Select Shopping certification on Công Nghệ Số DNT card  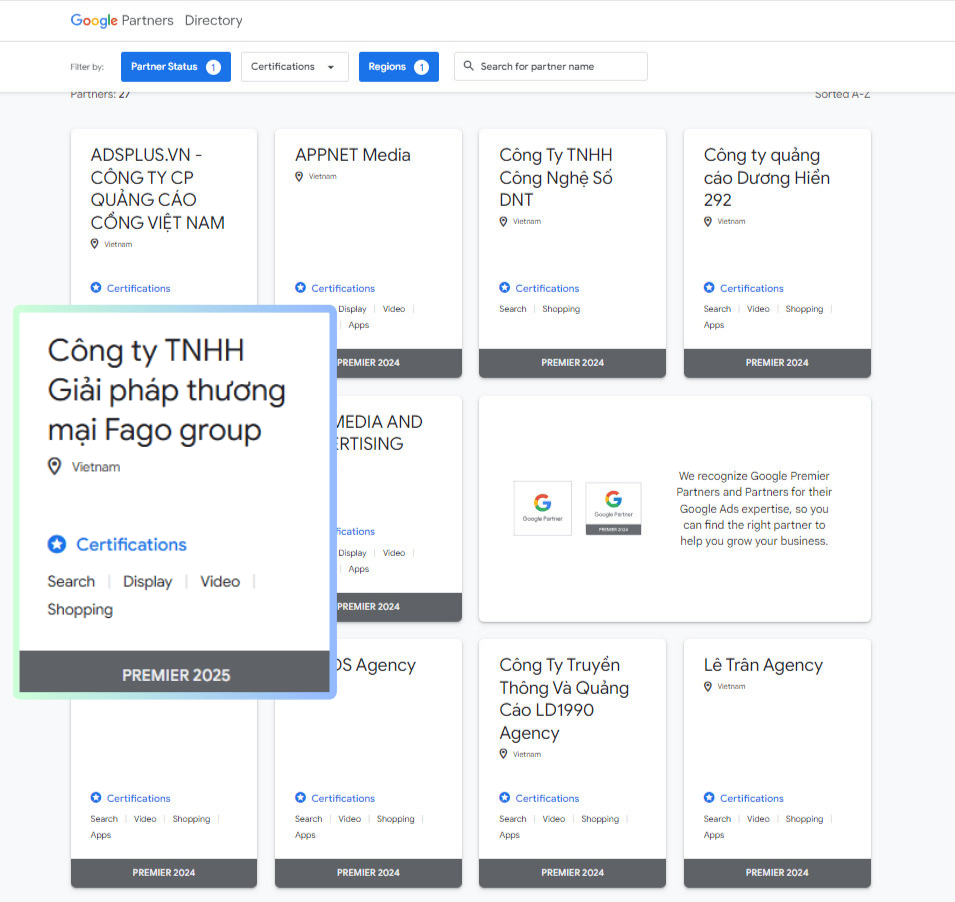click(x=561, y=309)
